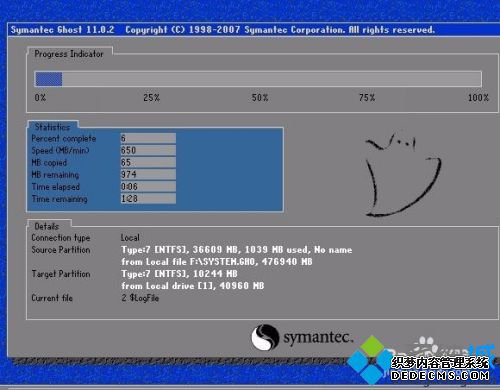Click the Speed (MB/min) label
Viewport: 500px width, 390px height.
click(x=60, y=150)
